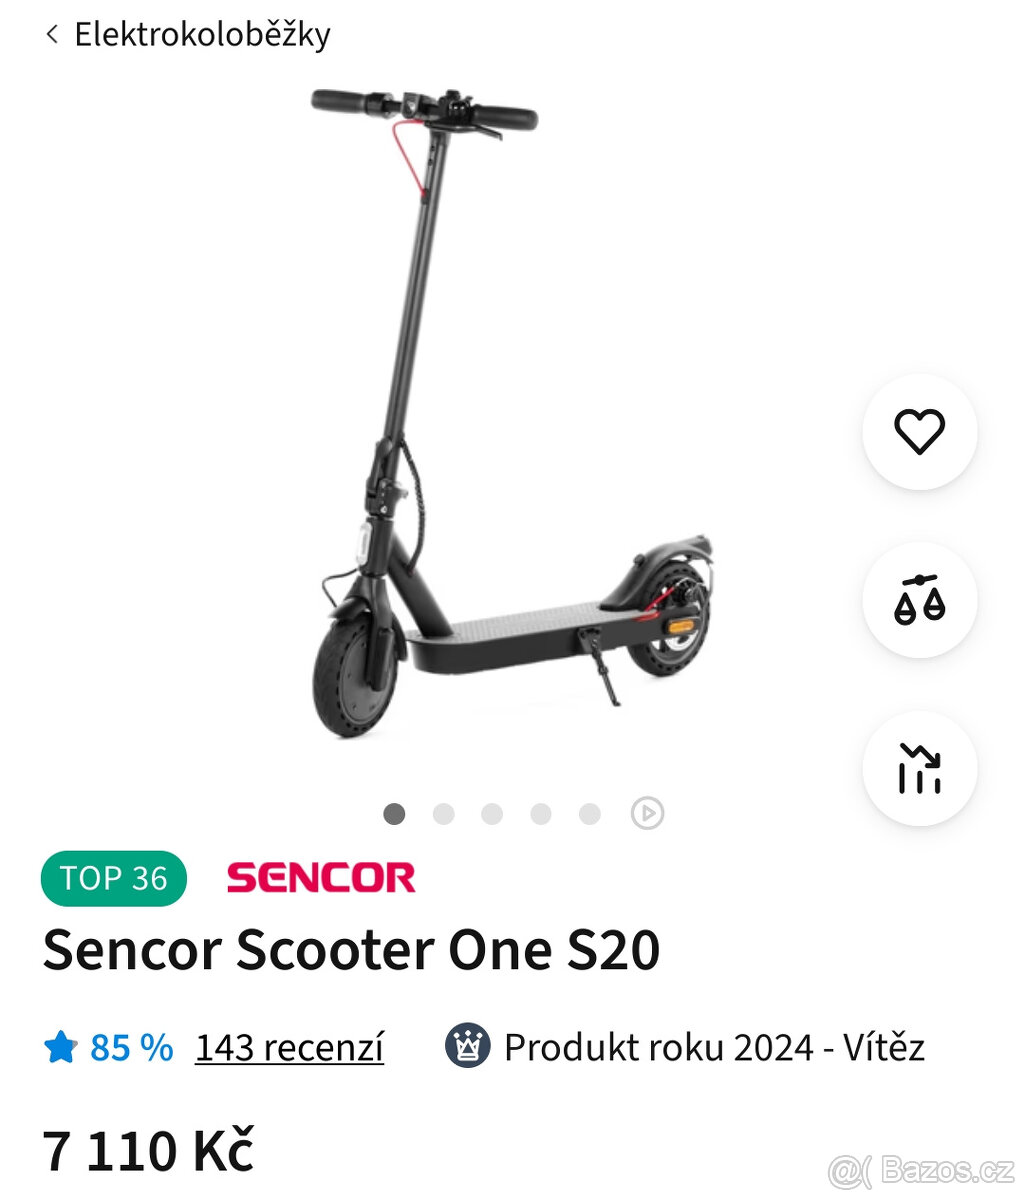Image resolution: width=1025 pixels, height=1200 pixels.
Task: Play the product video circle icon
Action: coord(647,813)
